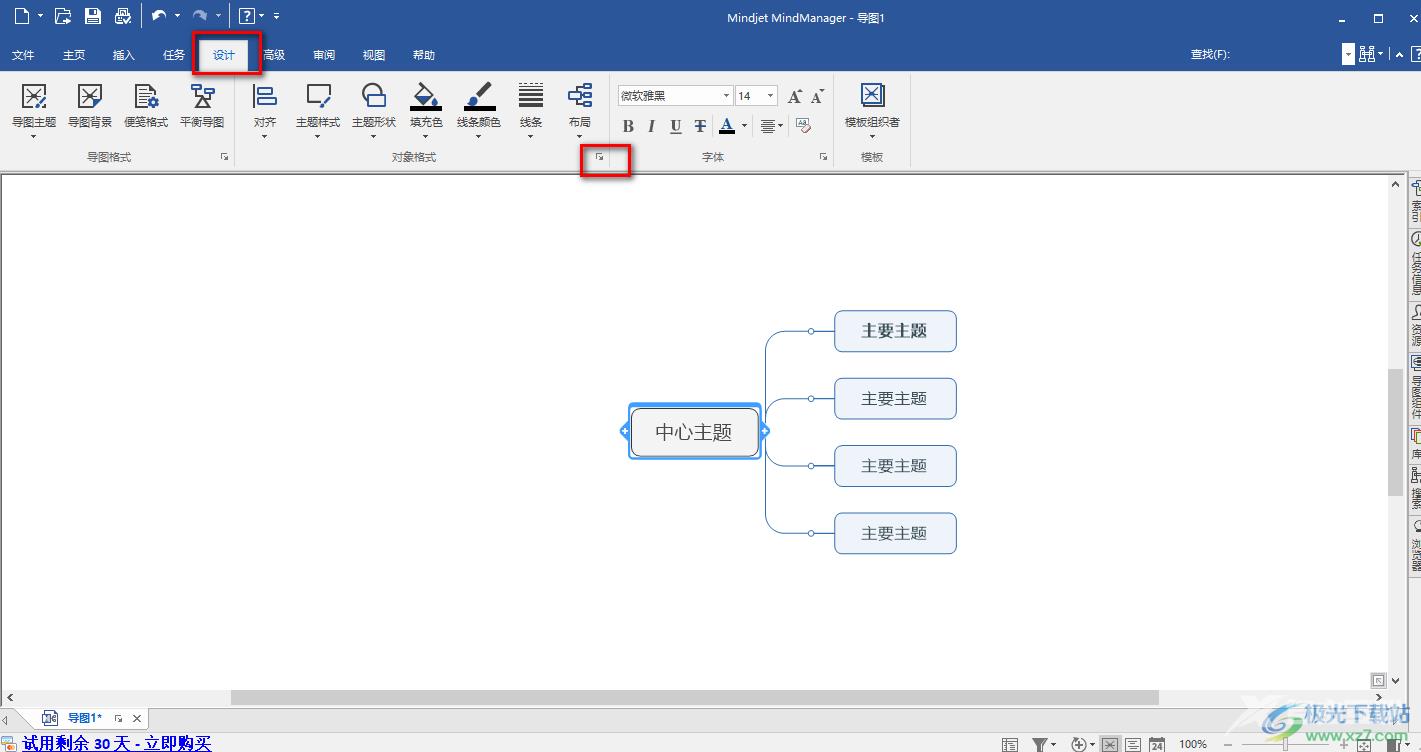Click the Redo arrow icon
The width and height of the screenshot is (1421, 752).
[200, 16]
